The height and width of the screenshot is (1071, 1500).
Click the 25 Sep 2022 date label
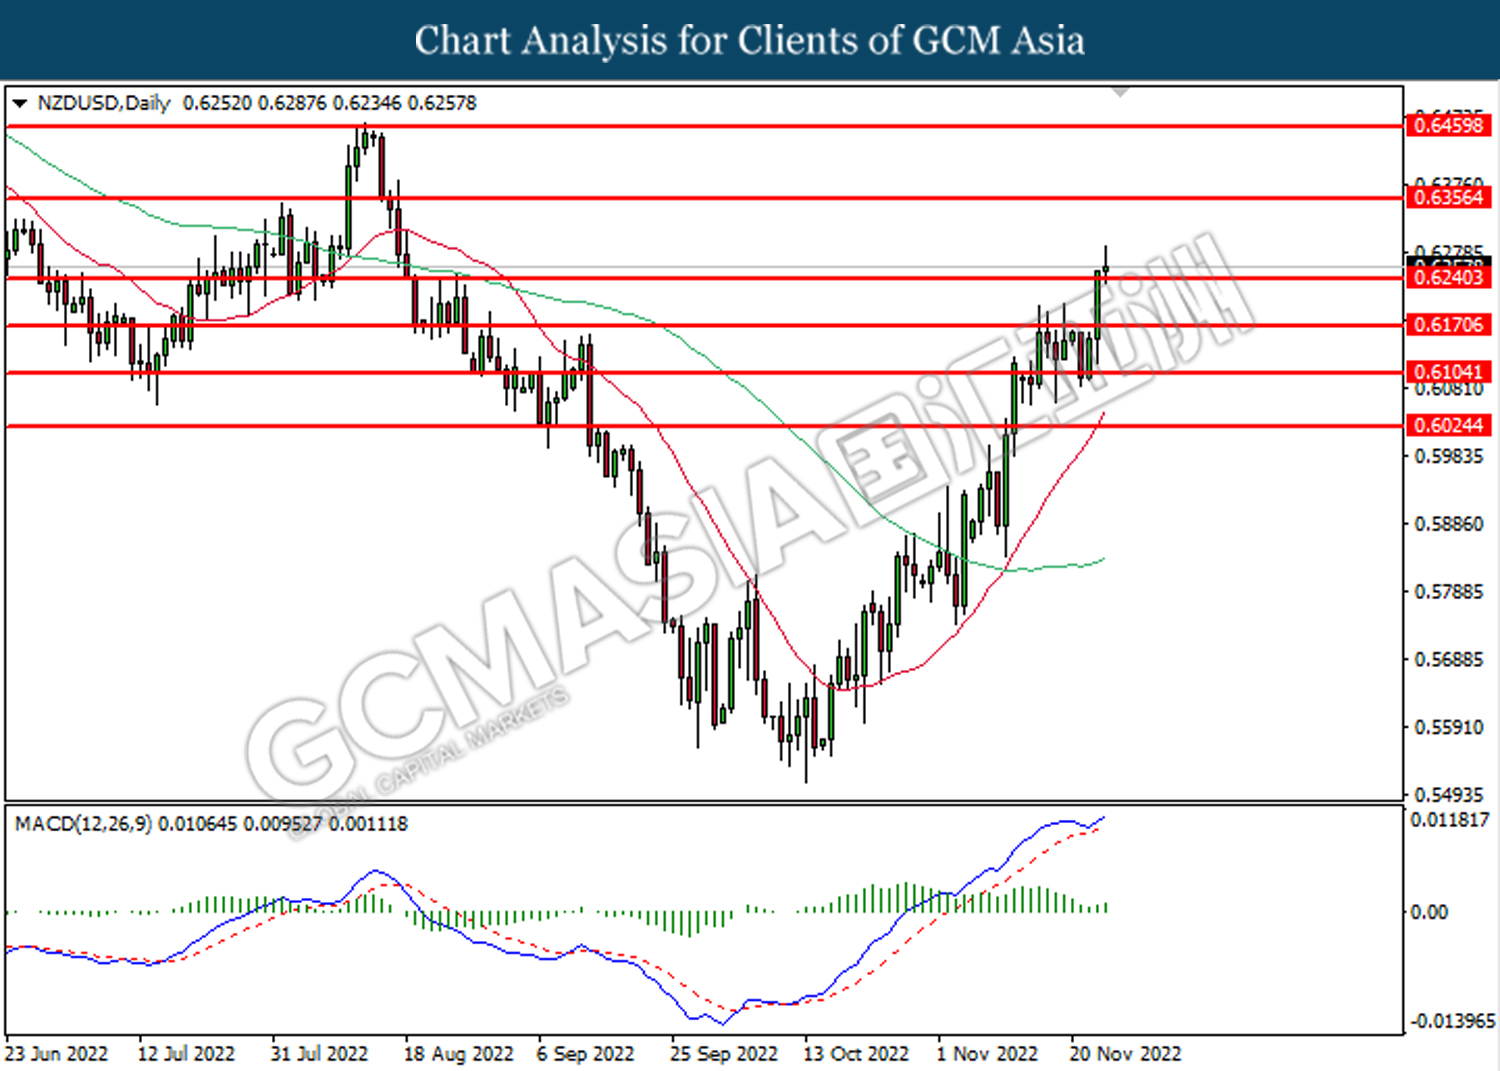pyautogui.click(x=723, y=1054)
